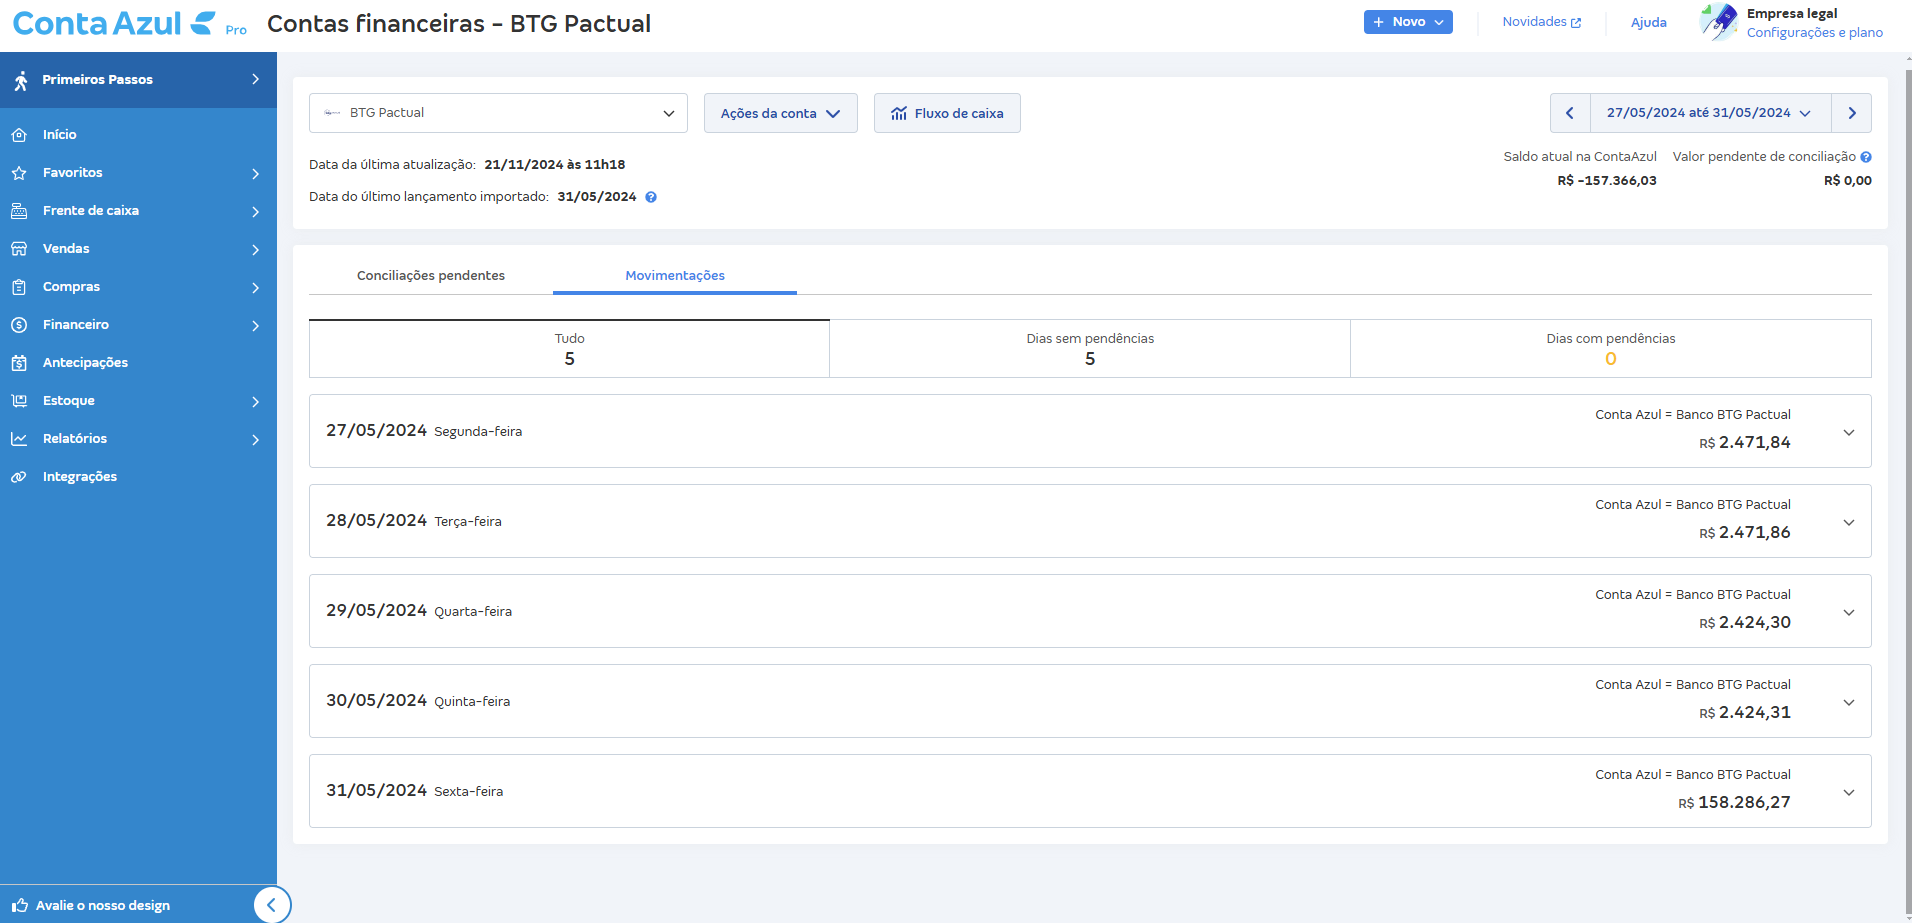The width and height of the screenshot is (1912, 923).
Task: Click the Antecipações calendar icon
Action: (19, 363)
